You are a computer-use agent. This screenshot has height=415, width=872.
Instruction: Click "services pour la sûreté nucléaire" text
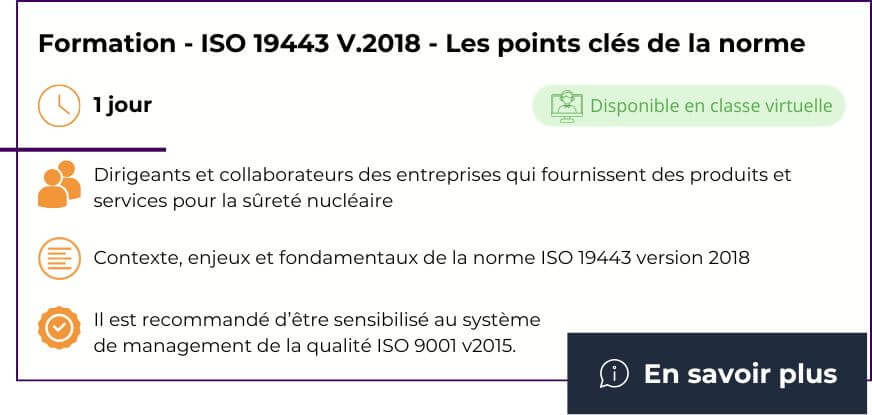[243, 201]
